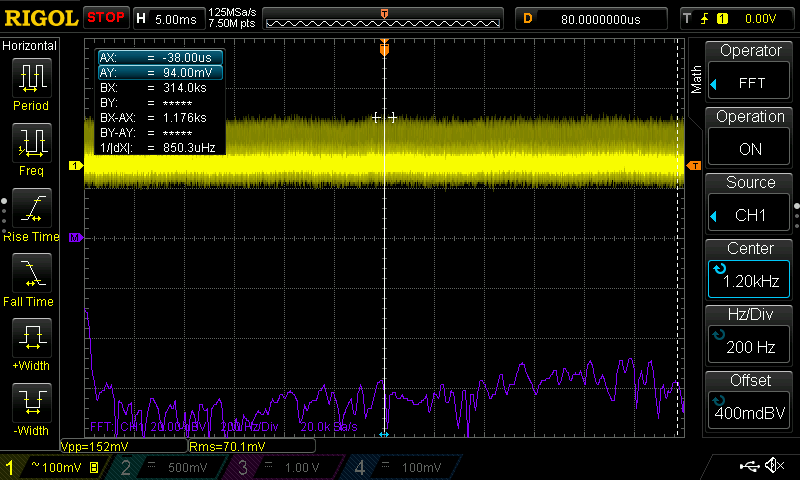
Task: Open the Horizontal measurement menu header
Action: pos(30,46)
